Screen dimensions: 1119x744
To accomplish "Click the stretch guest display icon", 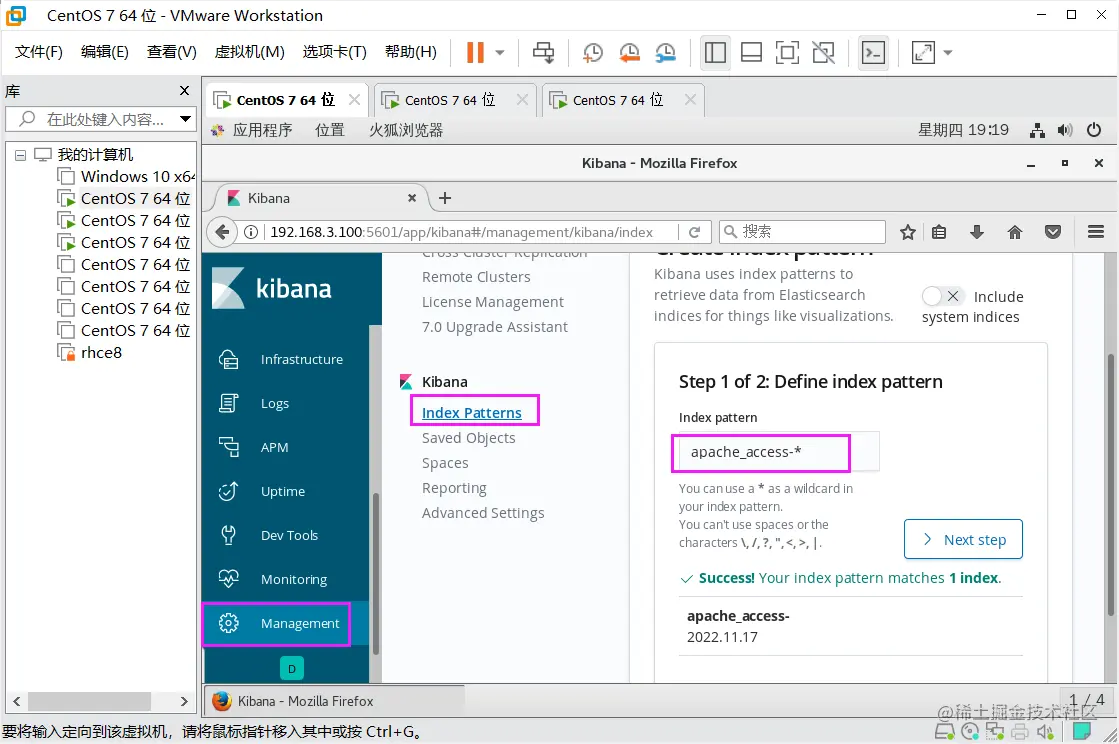I will tap(923, 52).
